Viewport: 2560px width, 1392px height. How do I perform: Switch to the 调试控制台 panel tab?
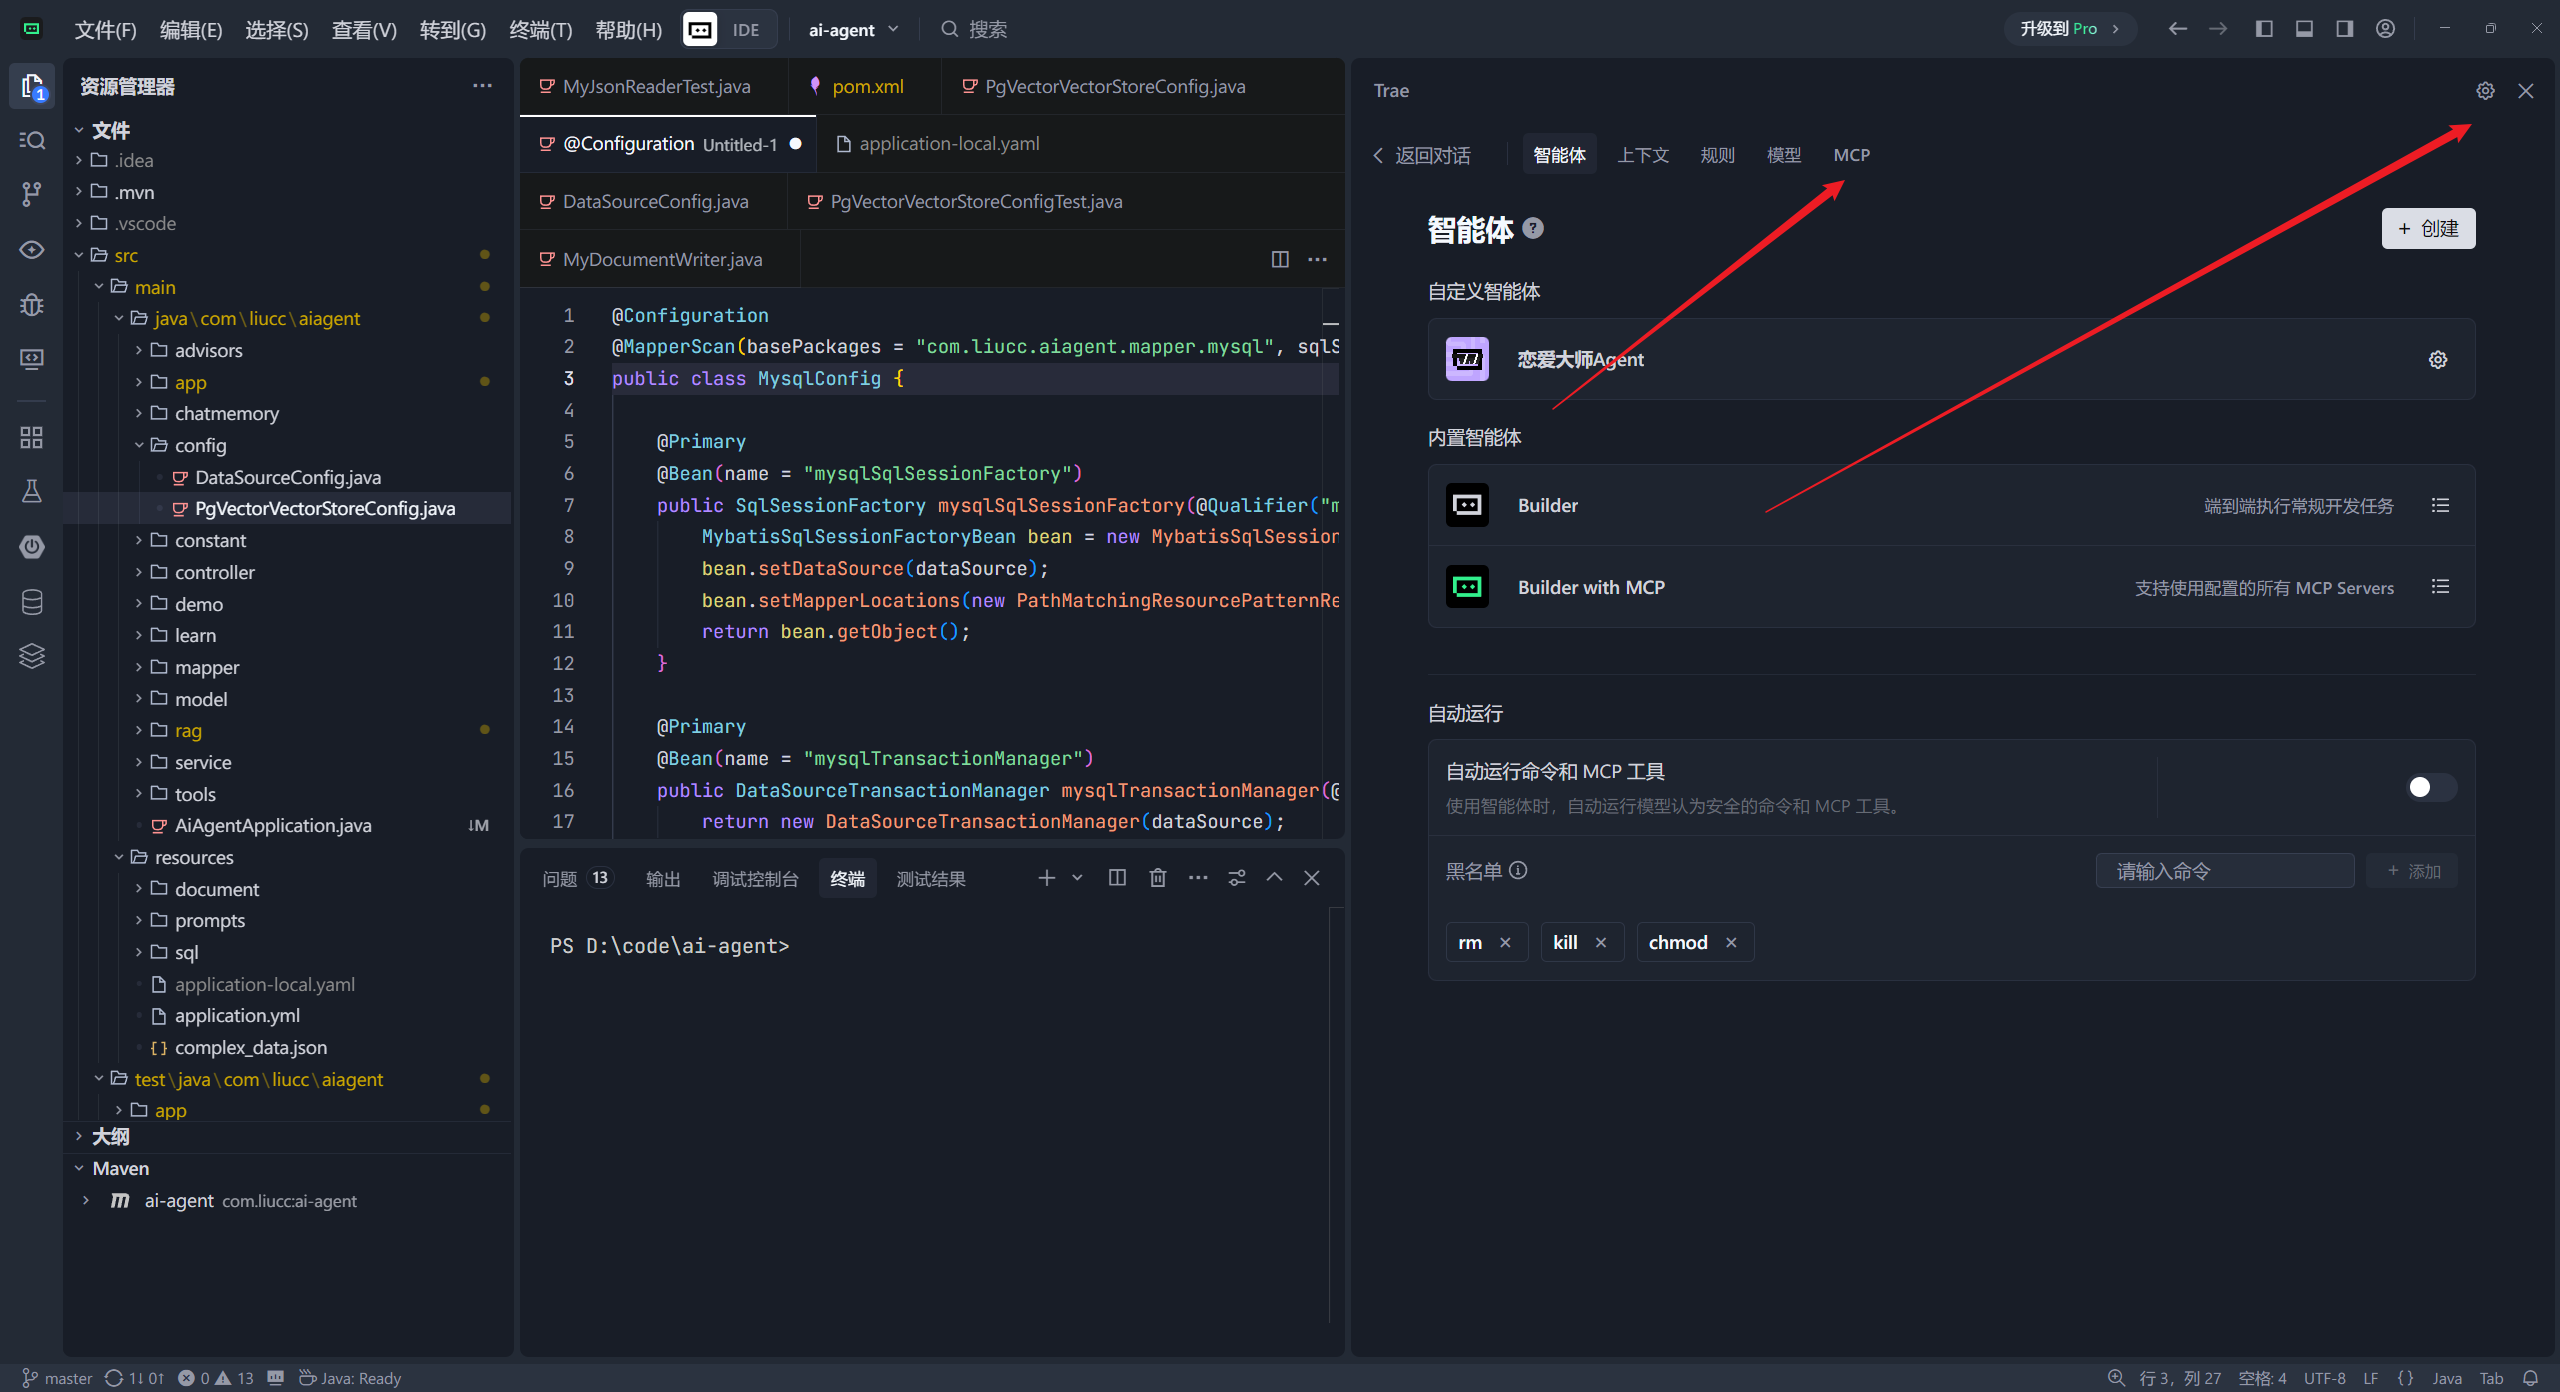point(755,879)
